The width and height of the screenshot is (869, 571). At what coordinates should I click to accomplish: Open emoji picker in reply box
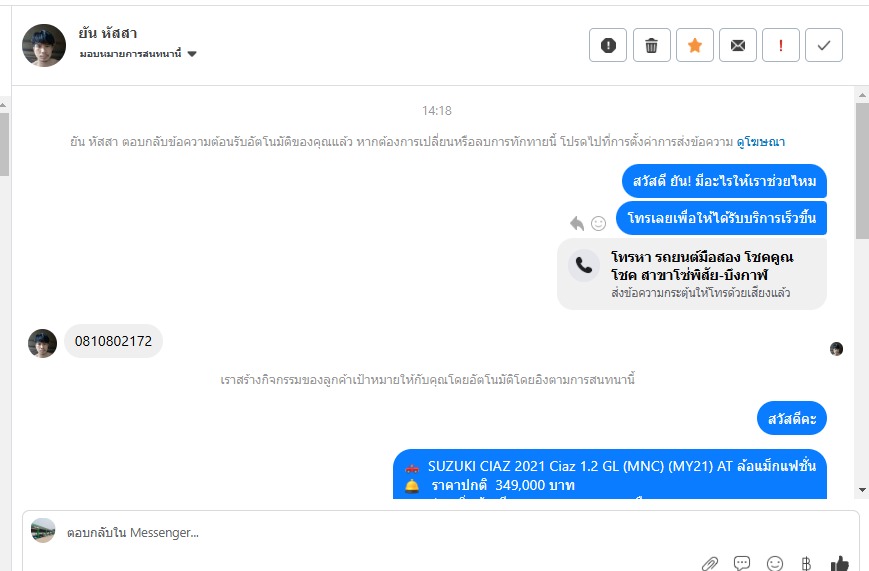(775, 563)
